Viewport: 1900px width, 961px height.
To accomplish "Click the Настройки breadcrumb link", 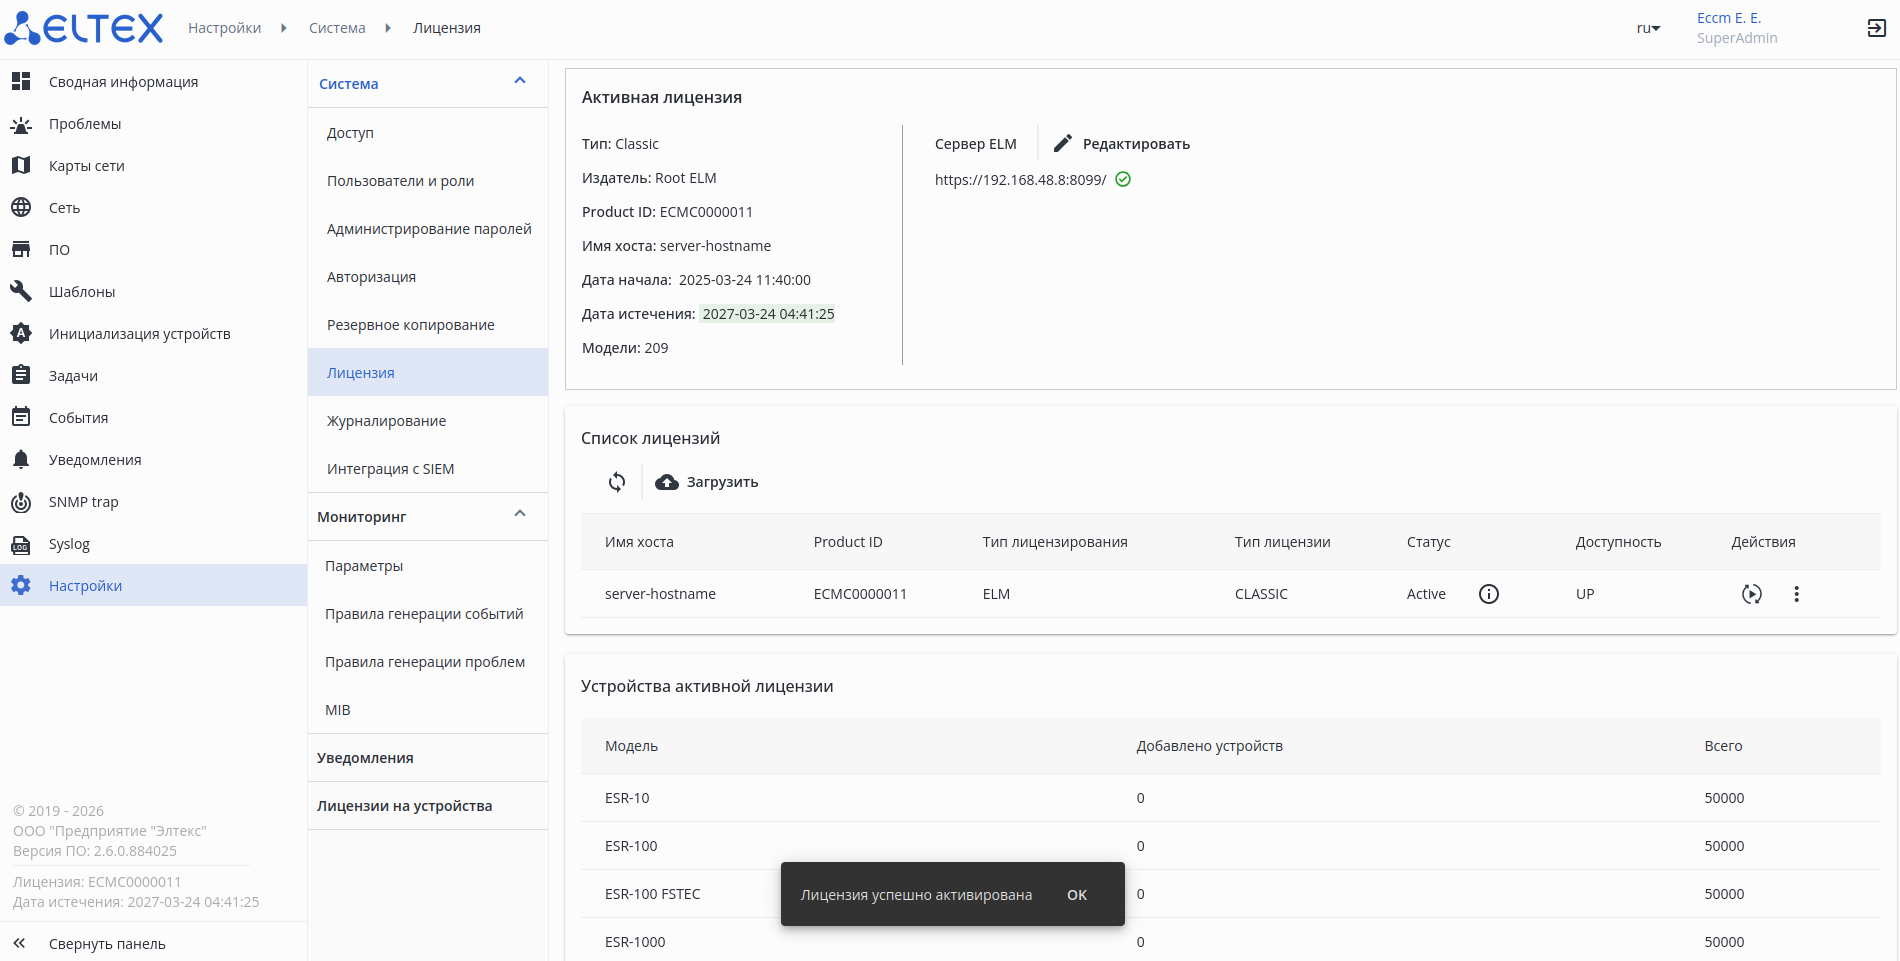I will pyautogui.click(x=224, y=28).
